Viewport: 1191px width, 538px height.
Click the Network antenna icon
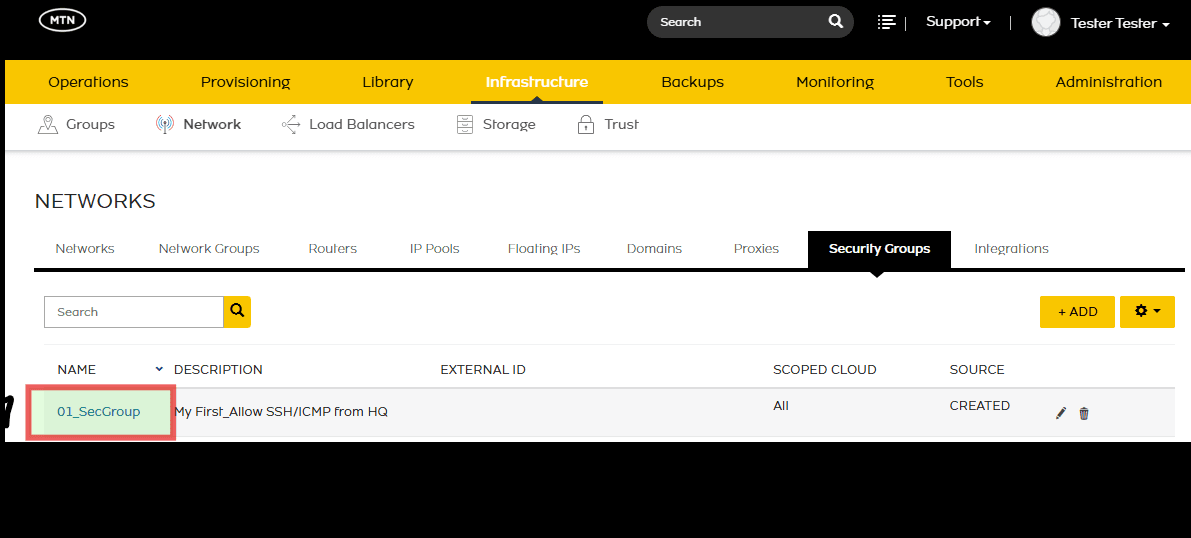click(x=165, y=125)
